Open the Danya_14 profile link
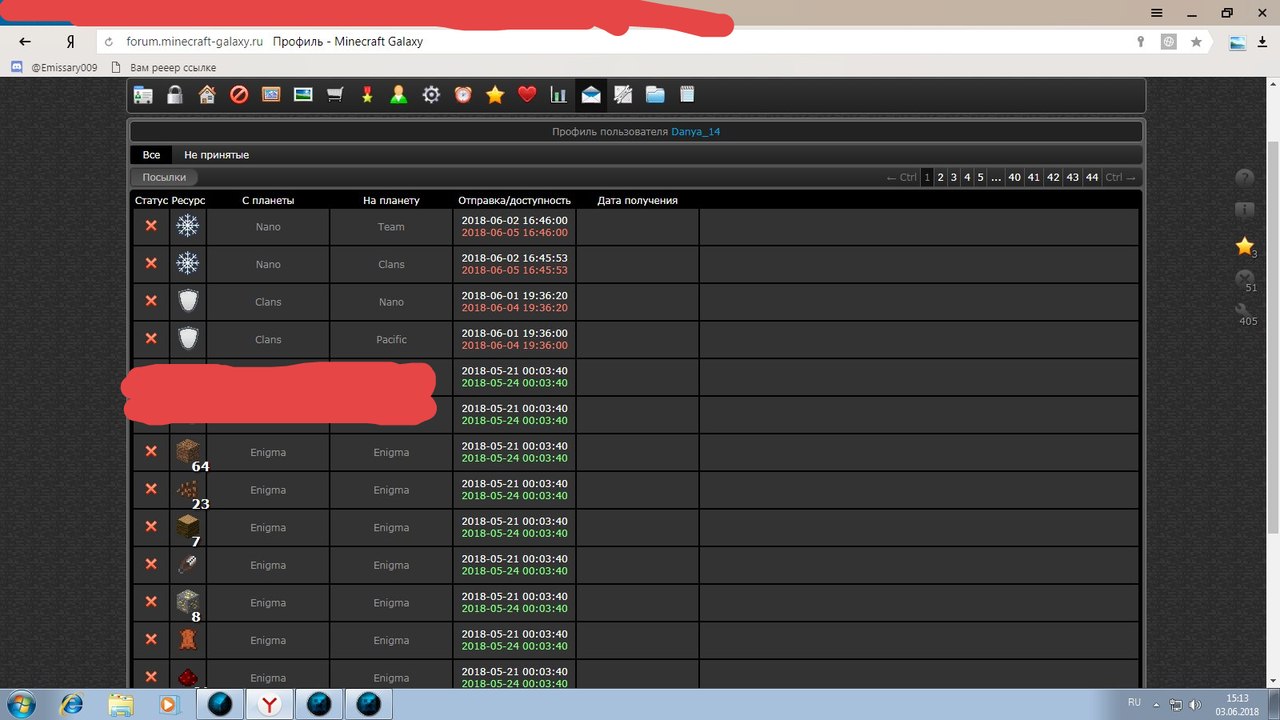Image resolution: width=1280 pixels, height=720 pixels. (x=696, y=132)
